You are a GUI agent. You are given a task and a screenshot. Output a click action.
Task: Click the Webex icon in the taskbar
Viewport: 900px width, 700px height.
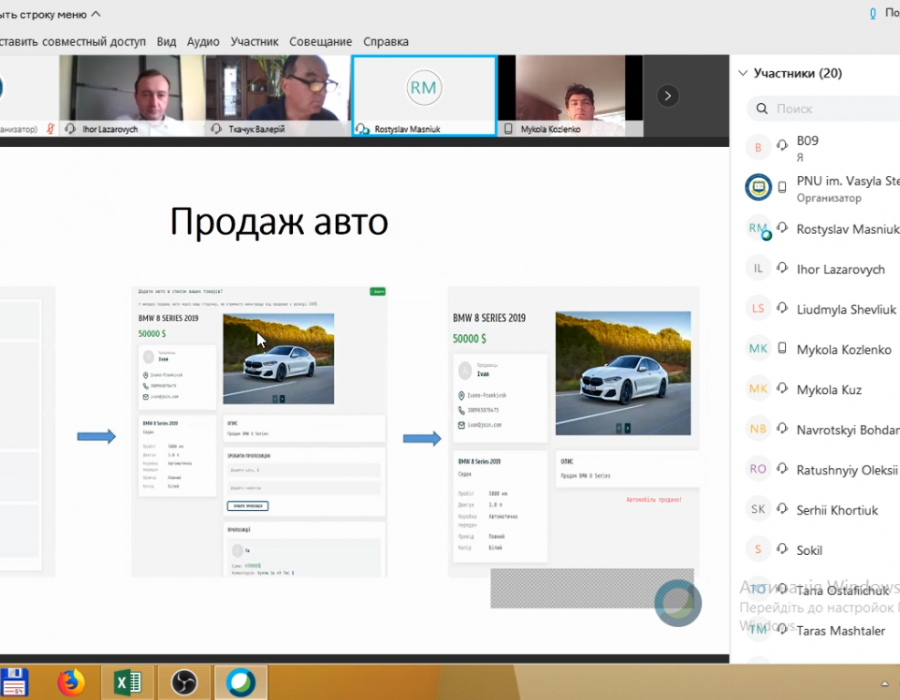tap(240, 682)
